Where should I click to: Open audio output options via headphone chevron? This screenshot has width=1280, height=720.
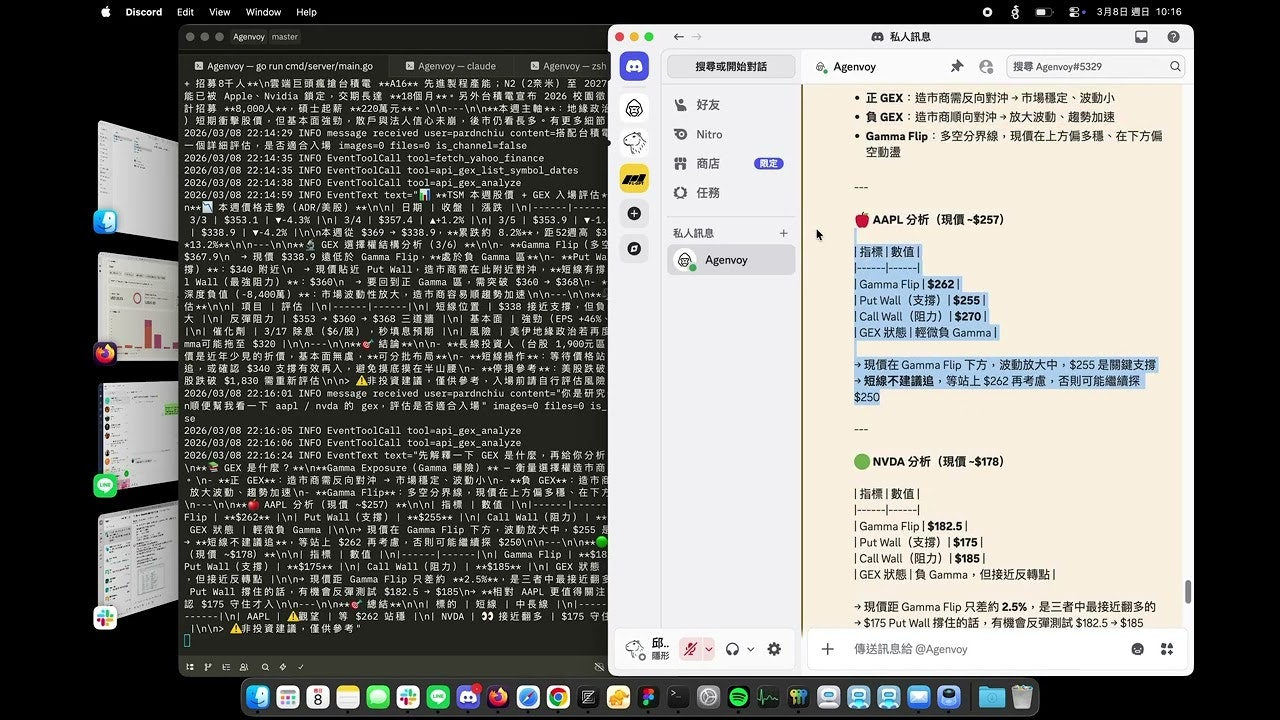click(750, 649)
